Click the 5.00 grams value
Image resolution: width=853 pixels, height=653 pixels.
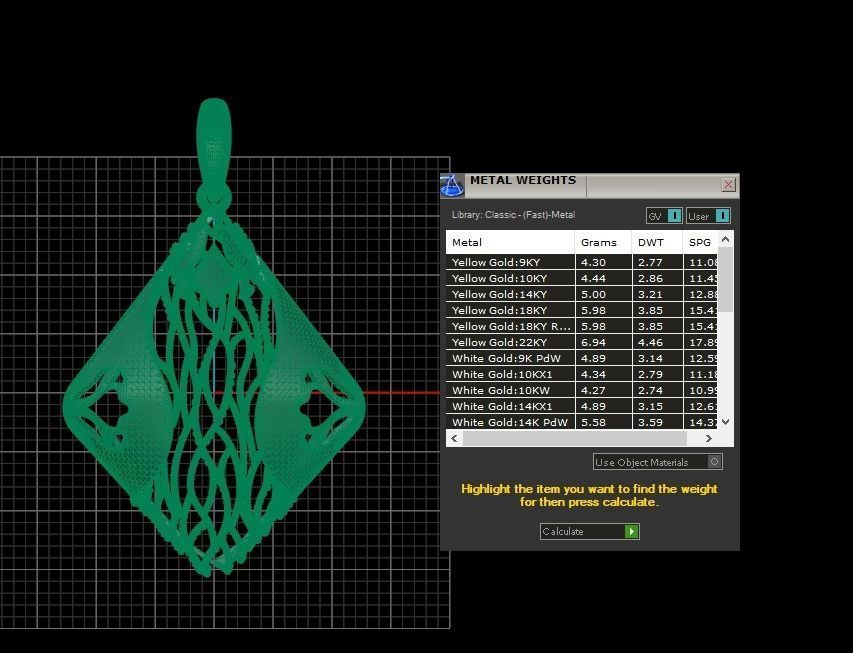pos(593,294)
